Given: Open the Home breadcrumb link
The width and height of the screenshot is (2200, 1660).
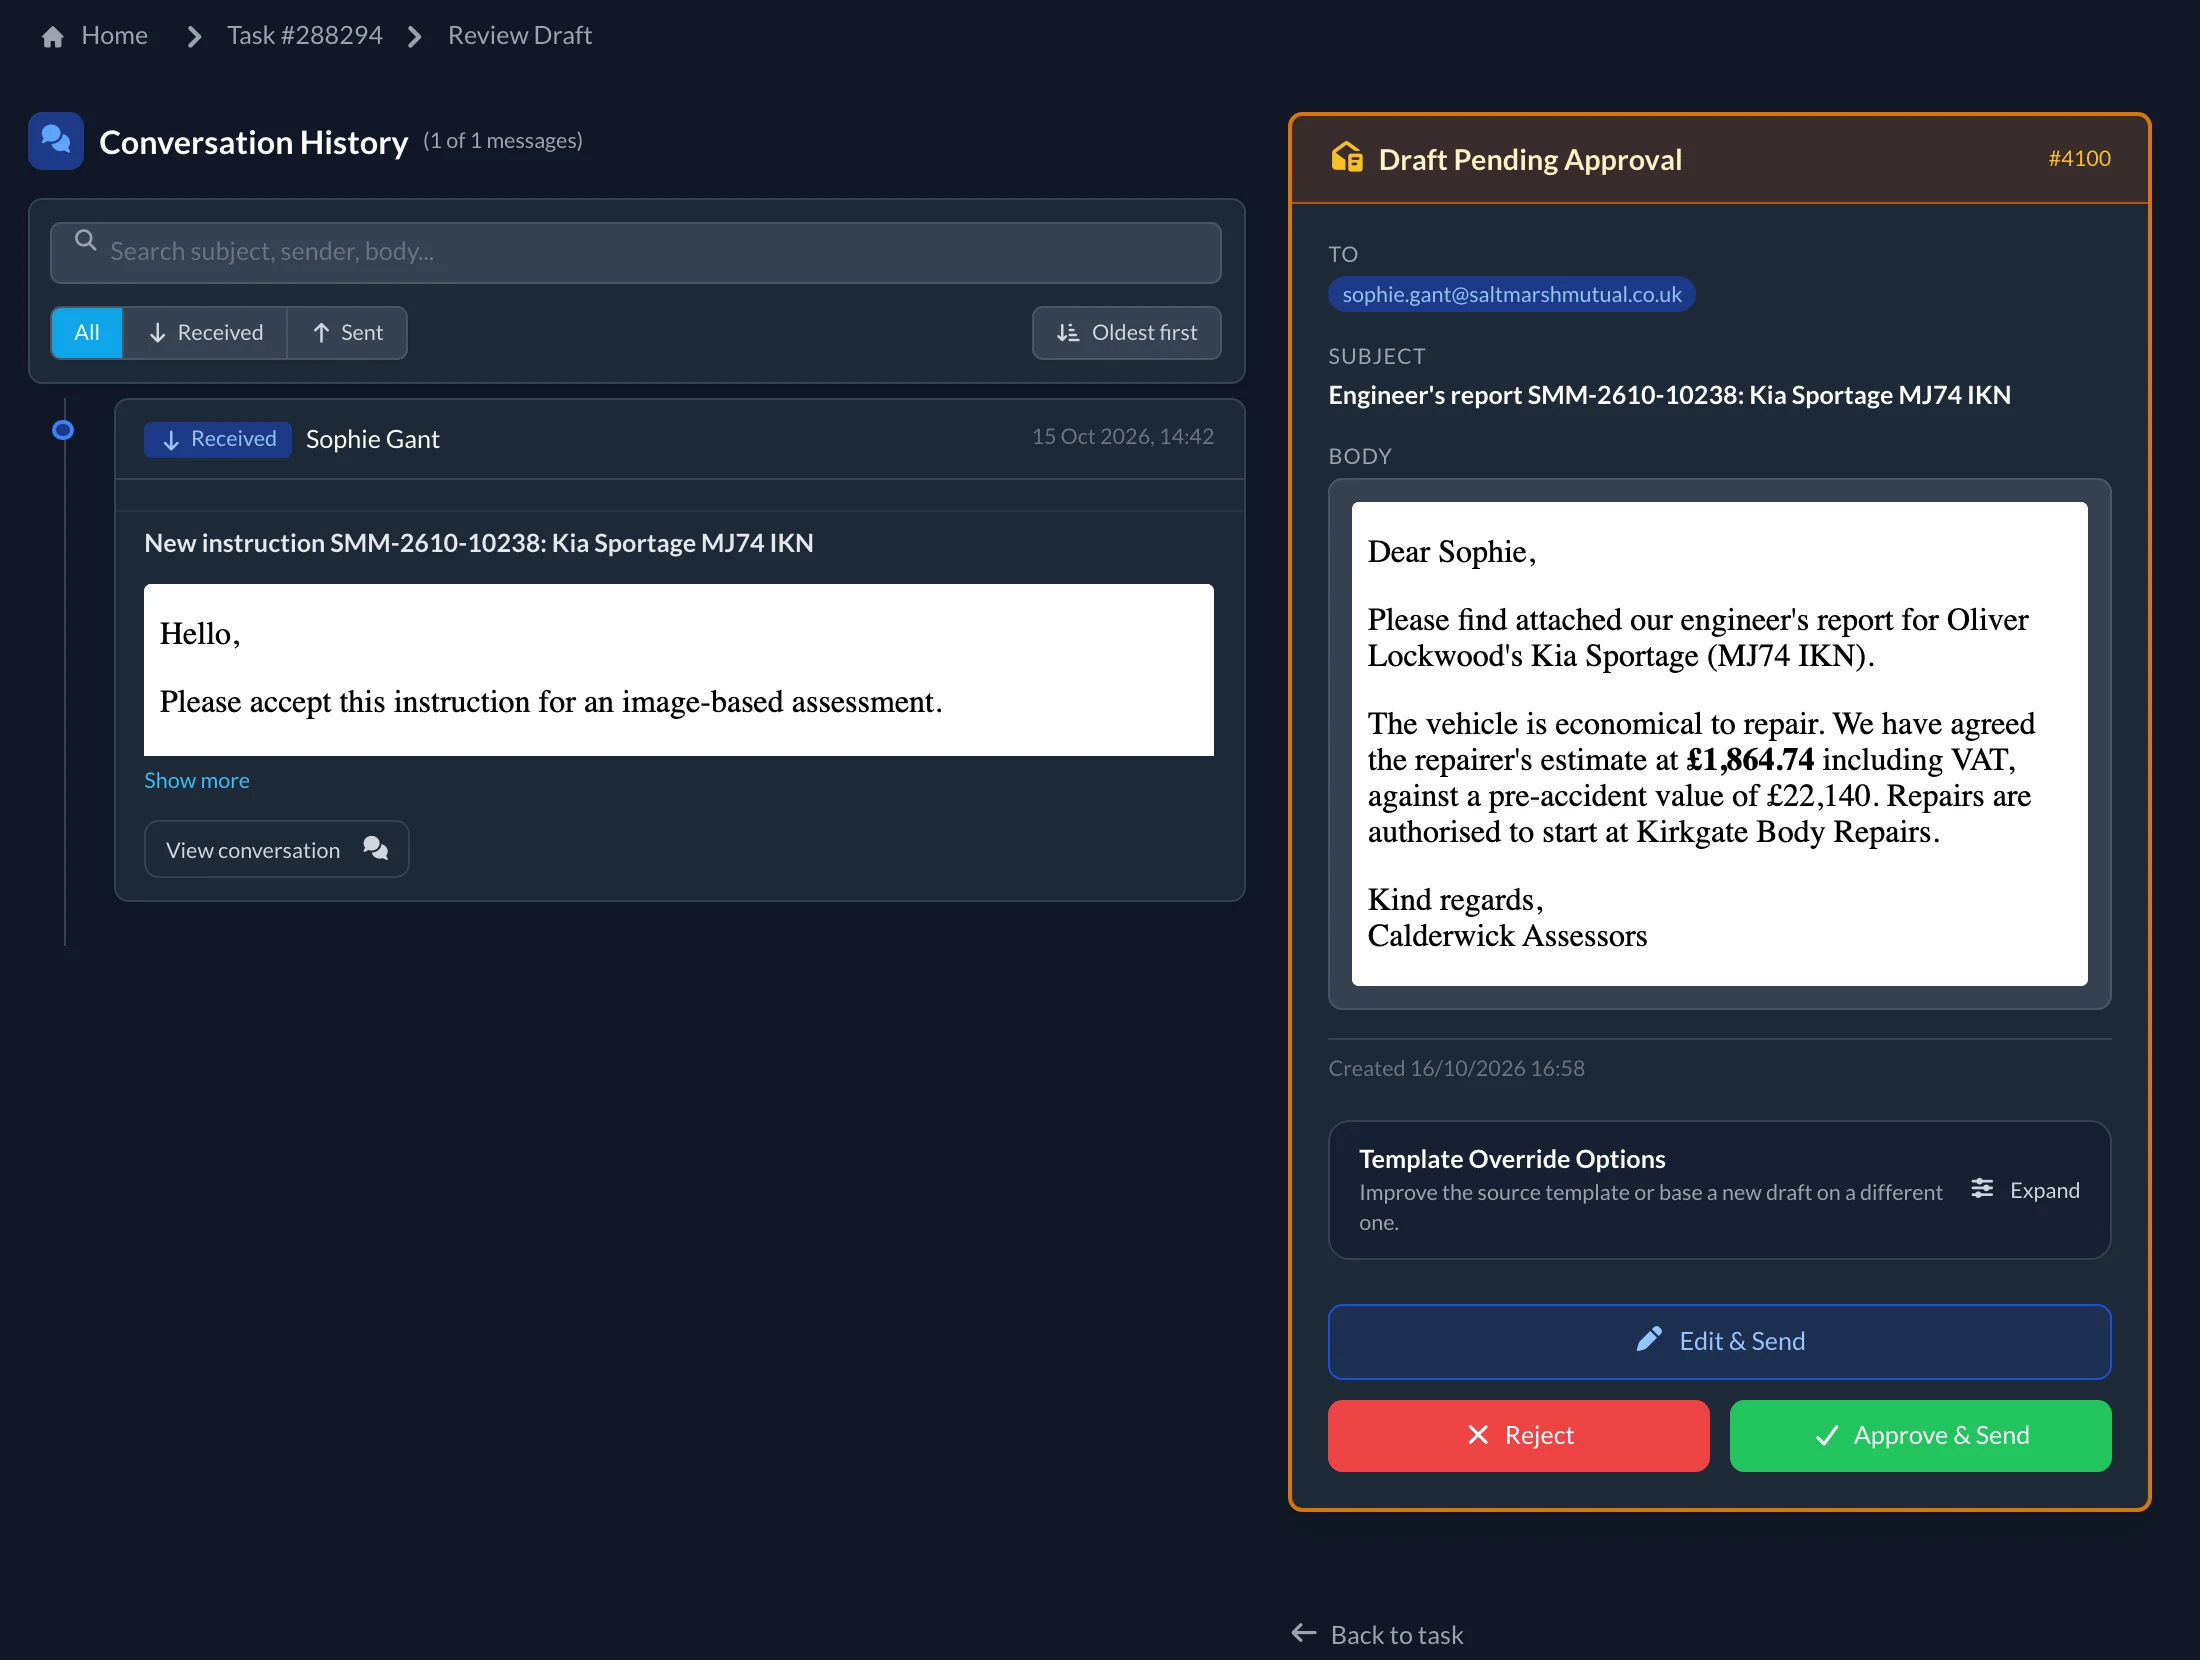Looking at the screenshot, I should (114, 36).
